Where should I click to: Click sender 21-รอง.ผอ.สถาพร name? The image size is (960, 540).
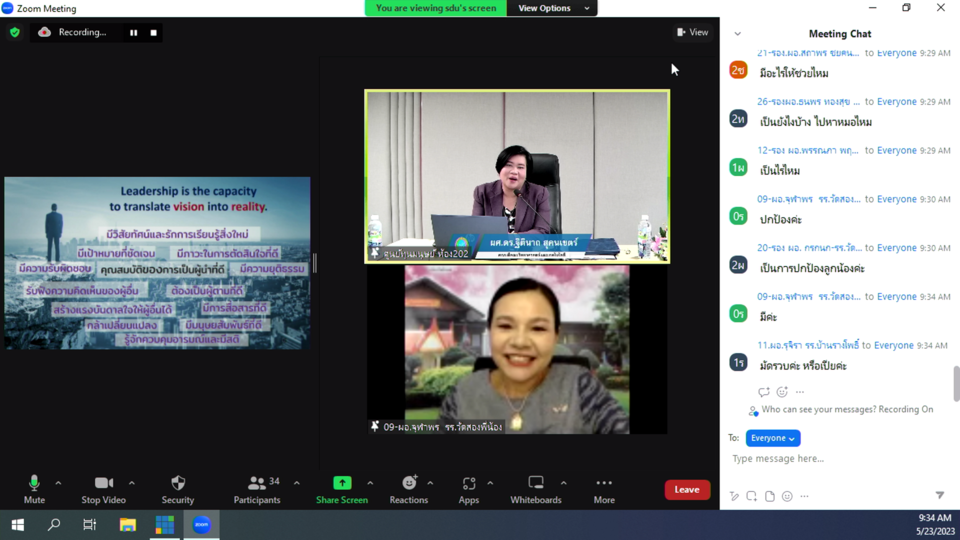[808, 53]
